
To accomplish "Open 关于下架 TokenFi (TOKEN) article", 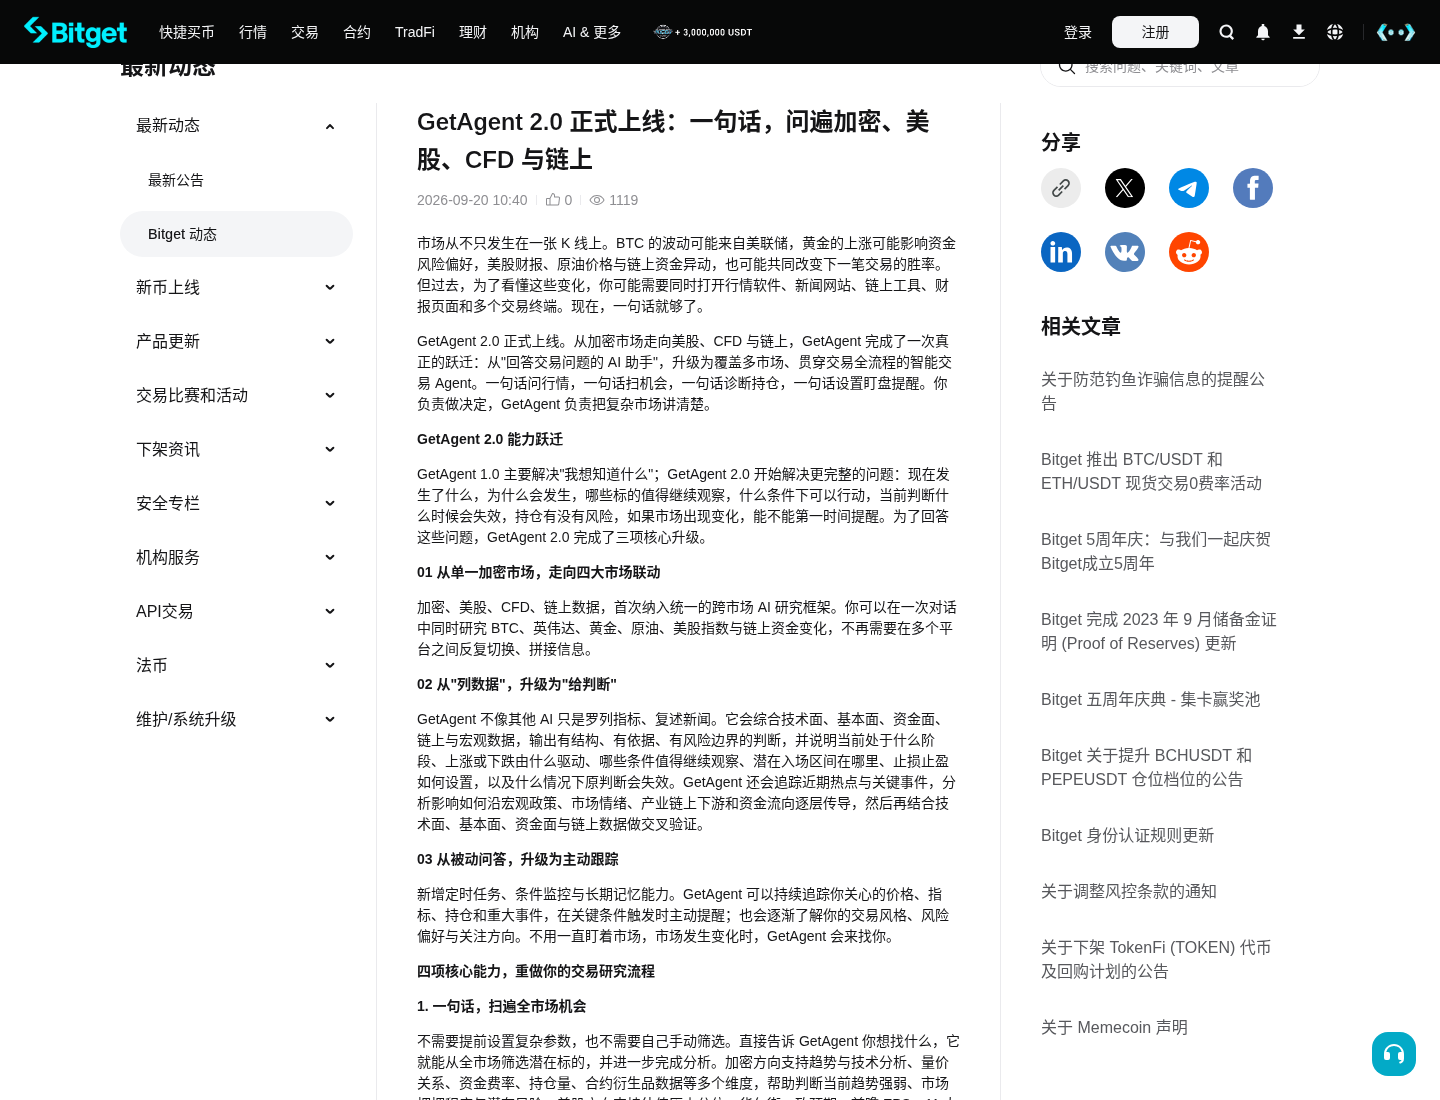I will click(x=1156, y=959).
